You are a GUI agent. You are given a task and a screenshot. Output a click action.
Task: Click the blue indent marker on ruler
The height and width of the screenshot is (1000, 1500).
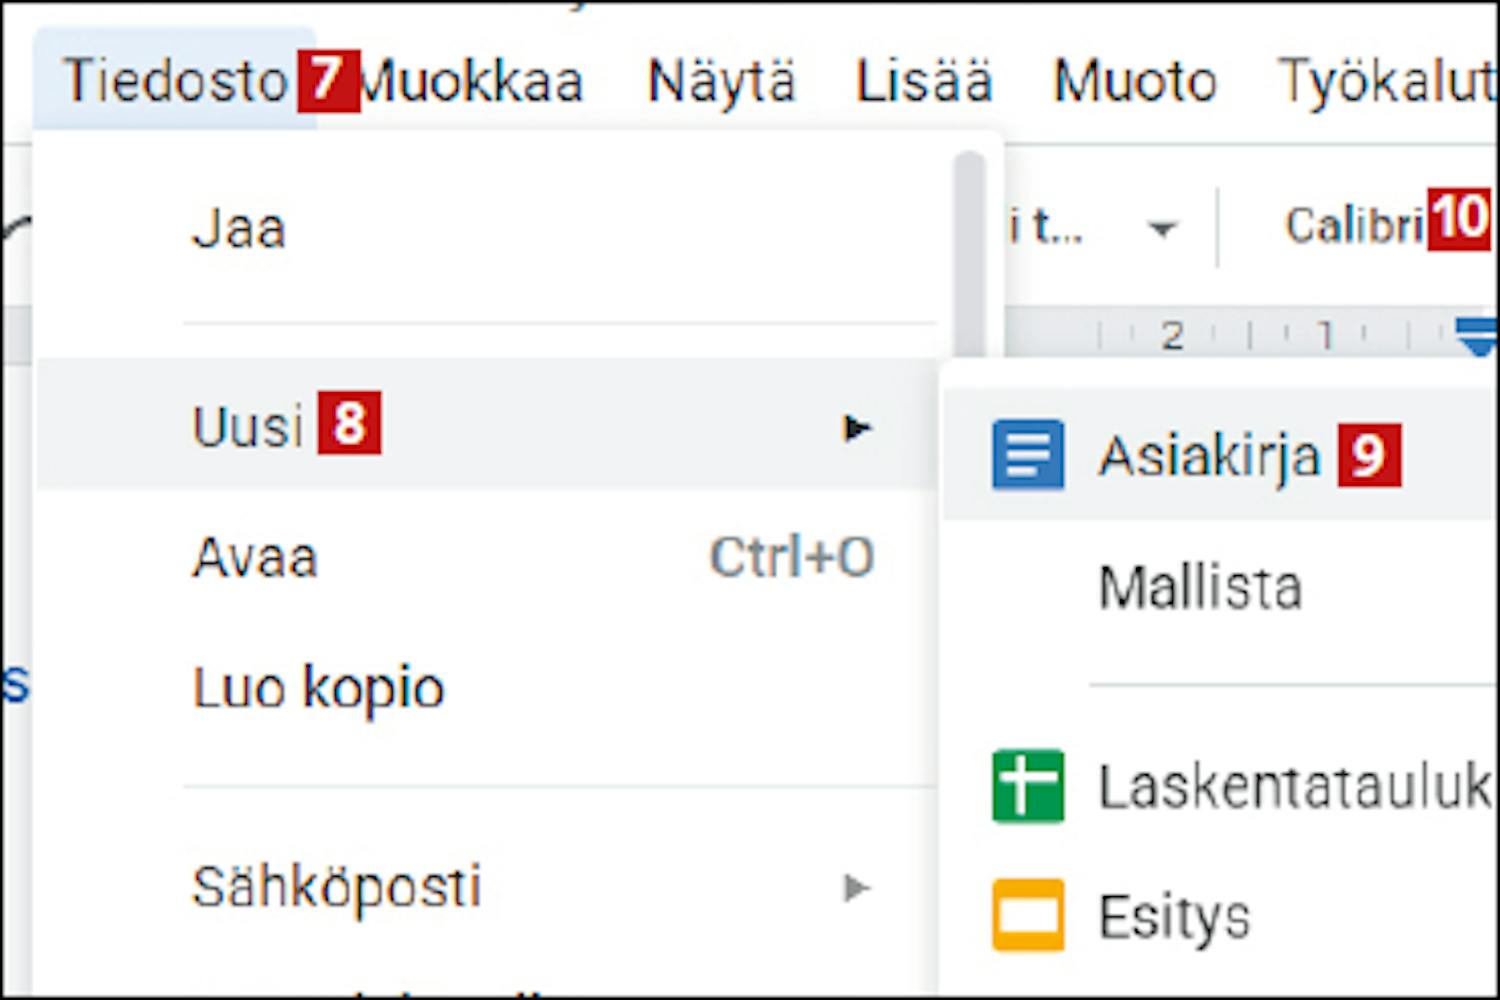pyautogui.click(x=1478, y=336)
